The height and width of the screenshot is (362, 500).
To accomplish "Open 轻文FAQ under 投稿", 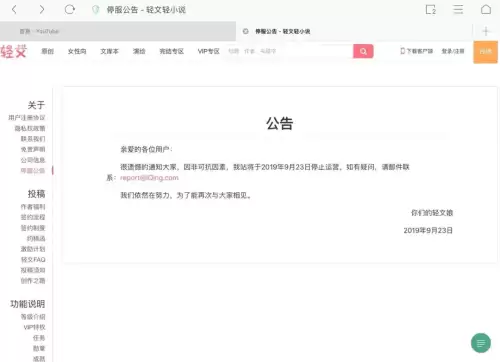I will [33, 260].
